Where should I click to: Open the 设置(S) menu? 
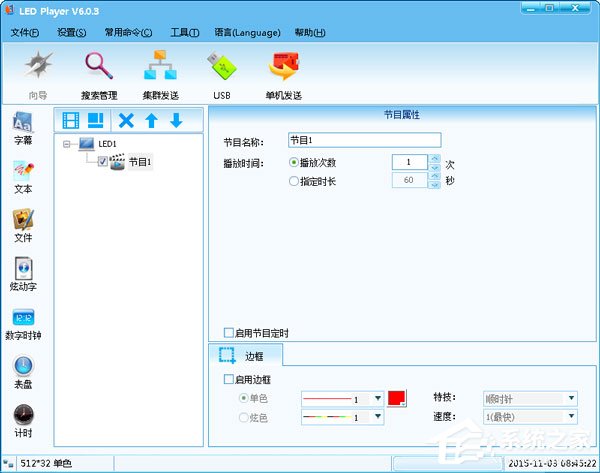pos(72,33)
